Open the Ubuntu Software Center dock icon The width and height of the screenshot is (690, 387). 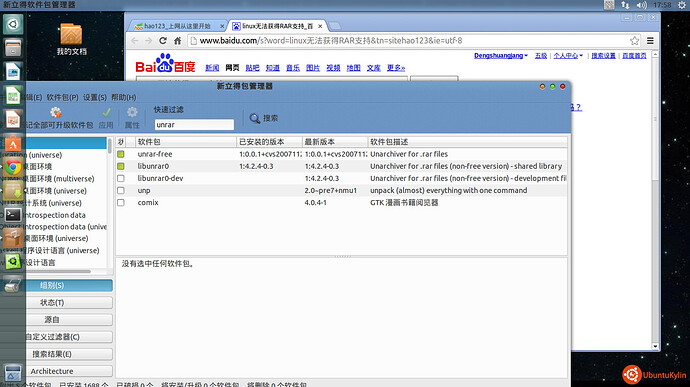tap(13, 143)
